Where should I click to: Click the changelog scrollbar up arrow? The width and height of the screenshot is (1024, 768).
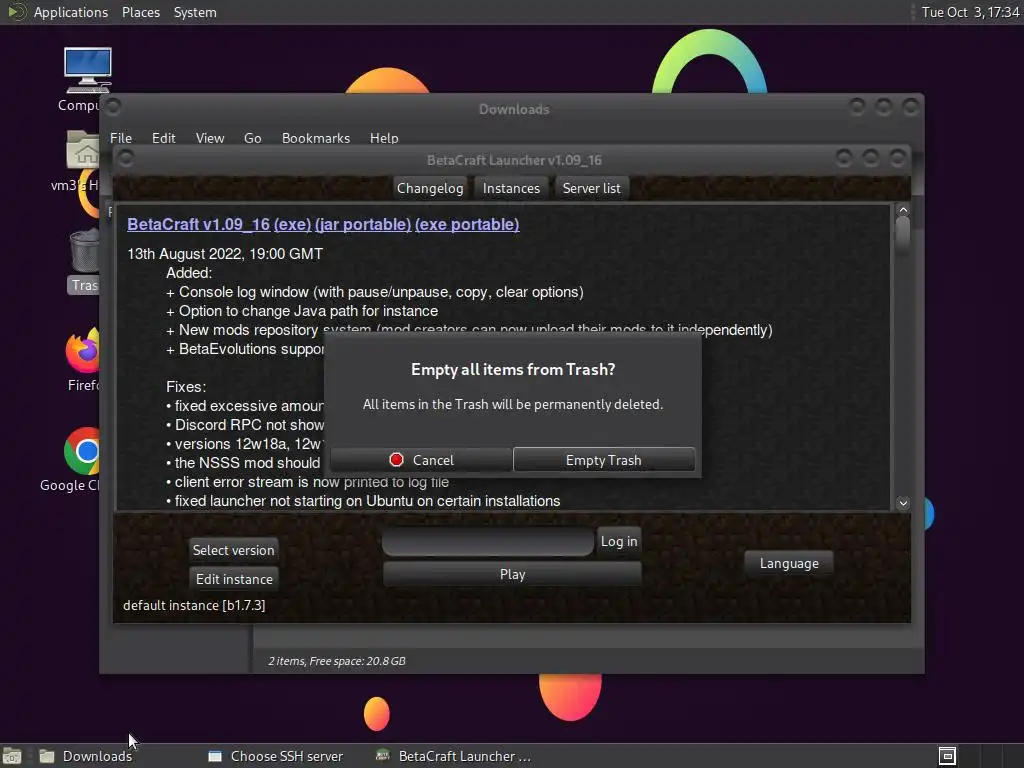click(x=903, y=210)
